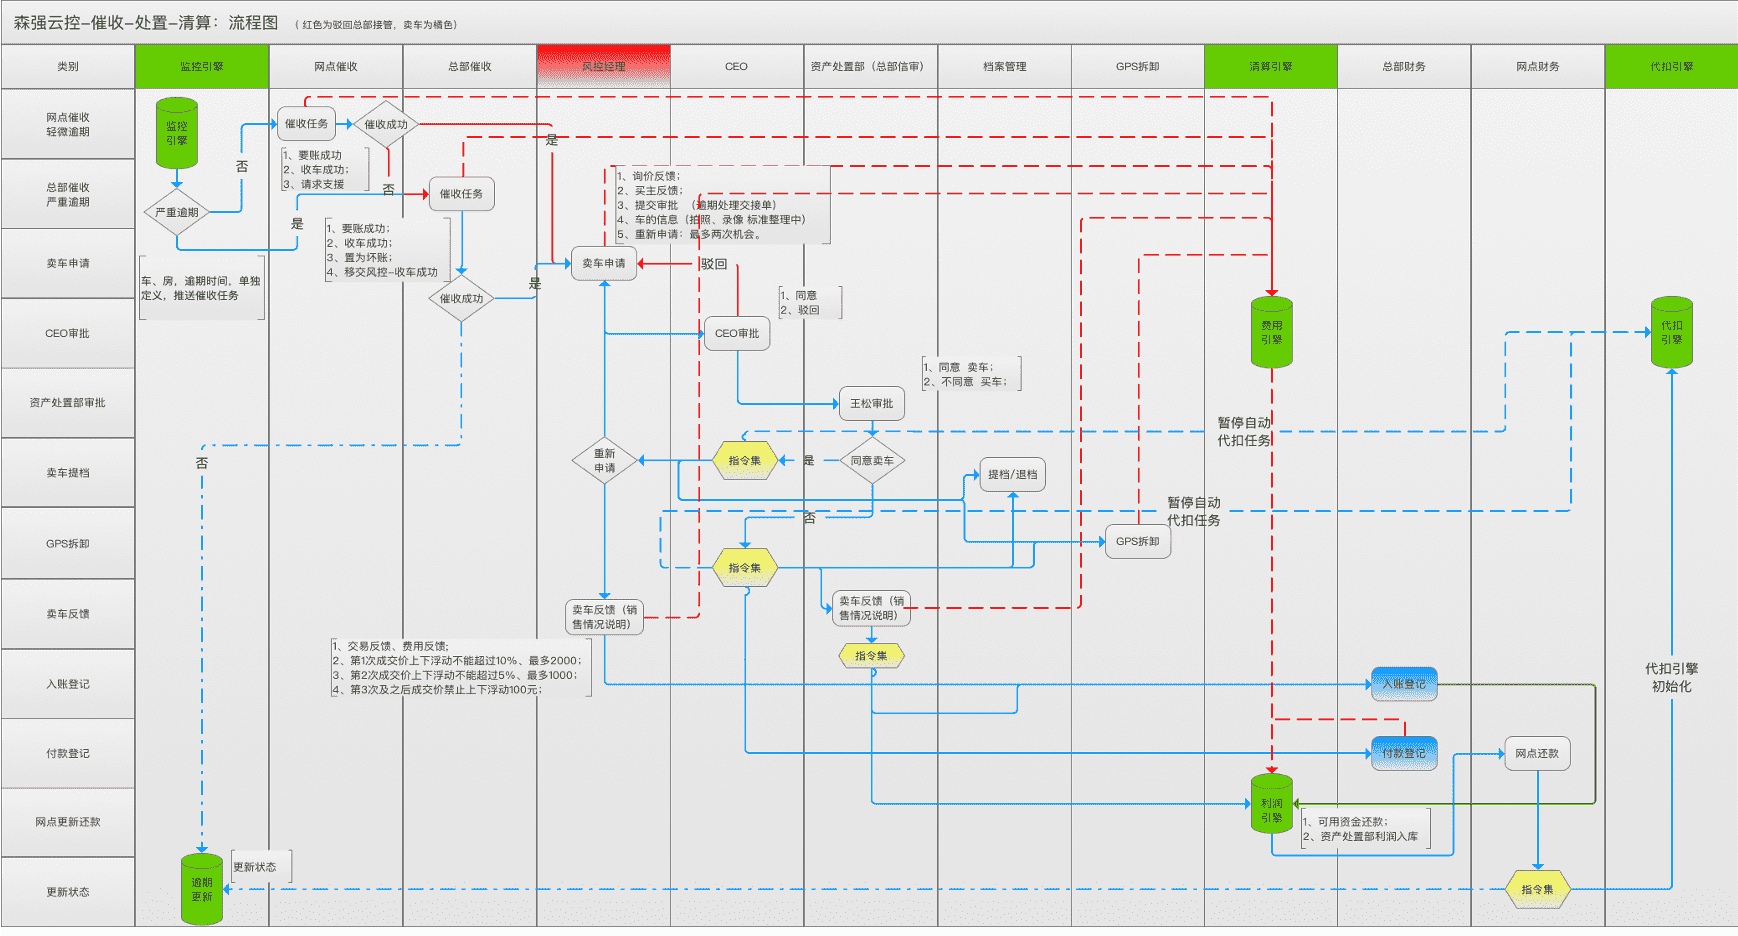Select 指令集 hexagon beside 同意卖车 diamond

tap(745, 460)
